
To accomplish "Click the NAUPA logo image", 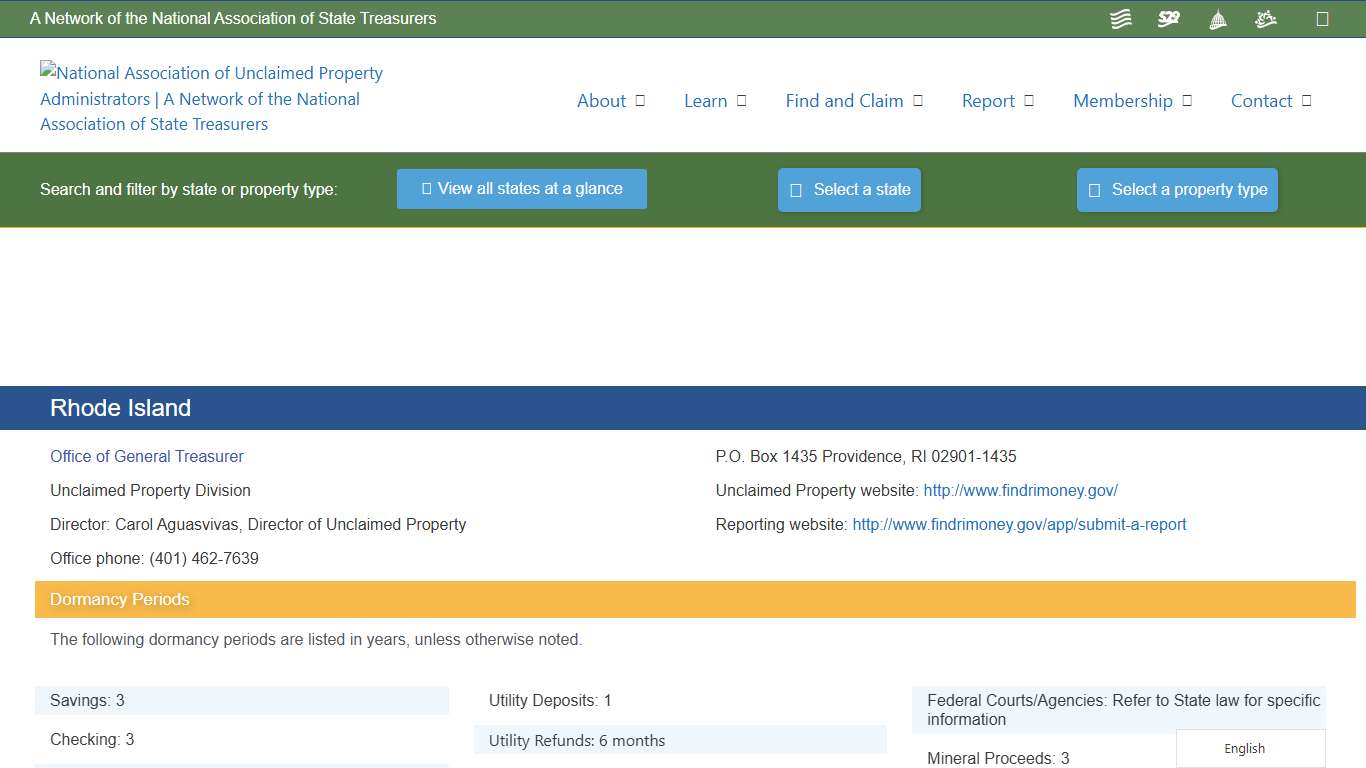I will point(210,98).
